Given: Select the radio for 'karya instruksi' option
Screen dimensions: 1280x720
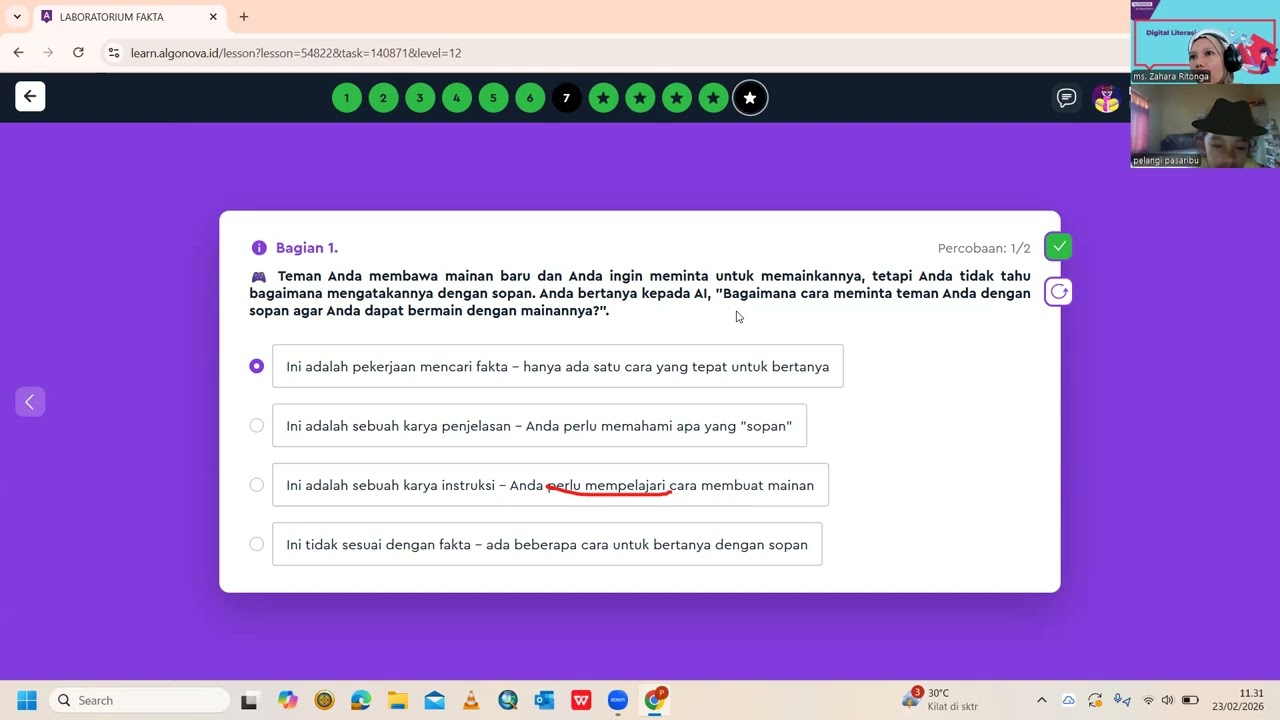Looking at the screenshot, I should coord(257,485).
